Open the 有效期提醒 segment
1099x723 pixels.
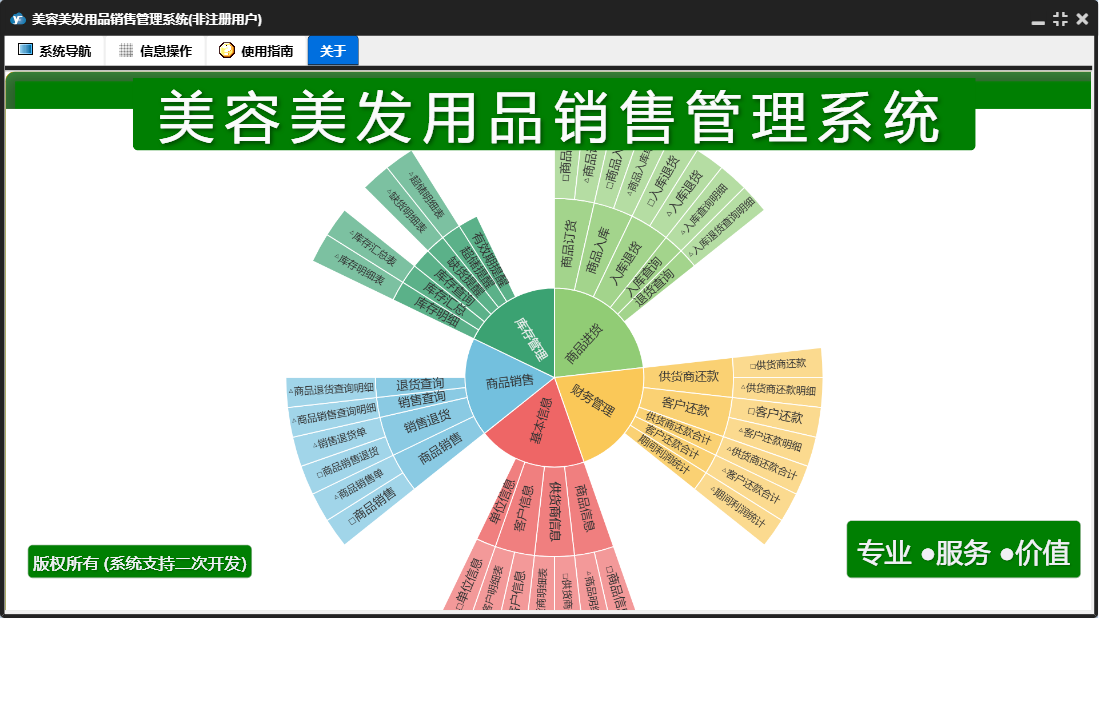tap(491, 259)
